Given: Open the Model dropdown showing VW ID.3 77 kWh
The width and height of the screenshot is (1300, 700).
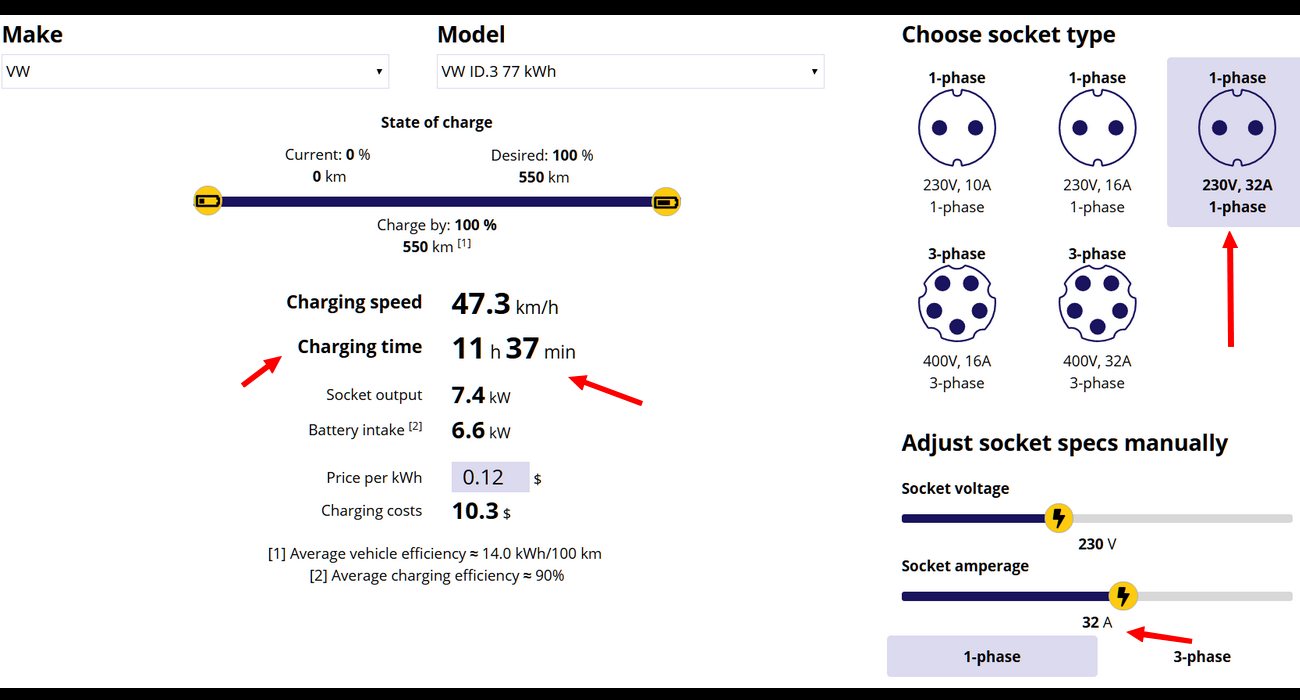Looking at the screenshot, I should coord(630,72).
